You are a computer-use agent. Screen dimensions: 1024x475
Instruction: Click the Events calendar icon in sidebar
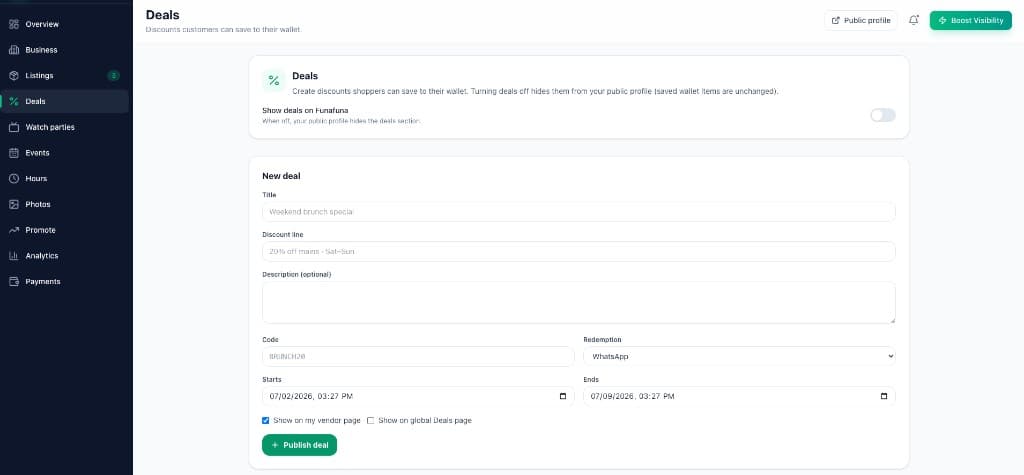(x=14, y=153)
